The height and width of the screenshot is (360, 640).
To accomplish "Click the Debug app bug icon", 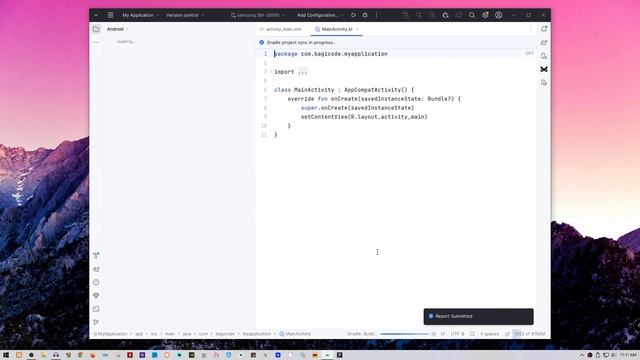I will 365,15.
